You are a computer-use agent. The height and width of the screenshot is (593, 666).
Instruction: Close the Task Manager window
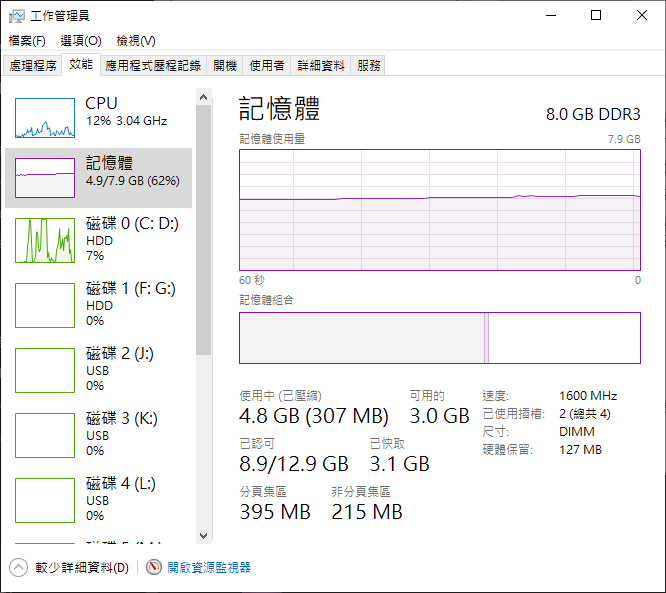642,16
